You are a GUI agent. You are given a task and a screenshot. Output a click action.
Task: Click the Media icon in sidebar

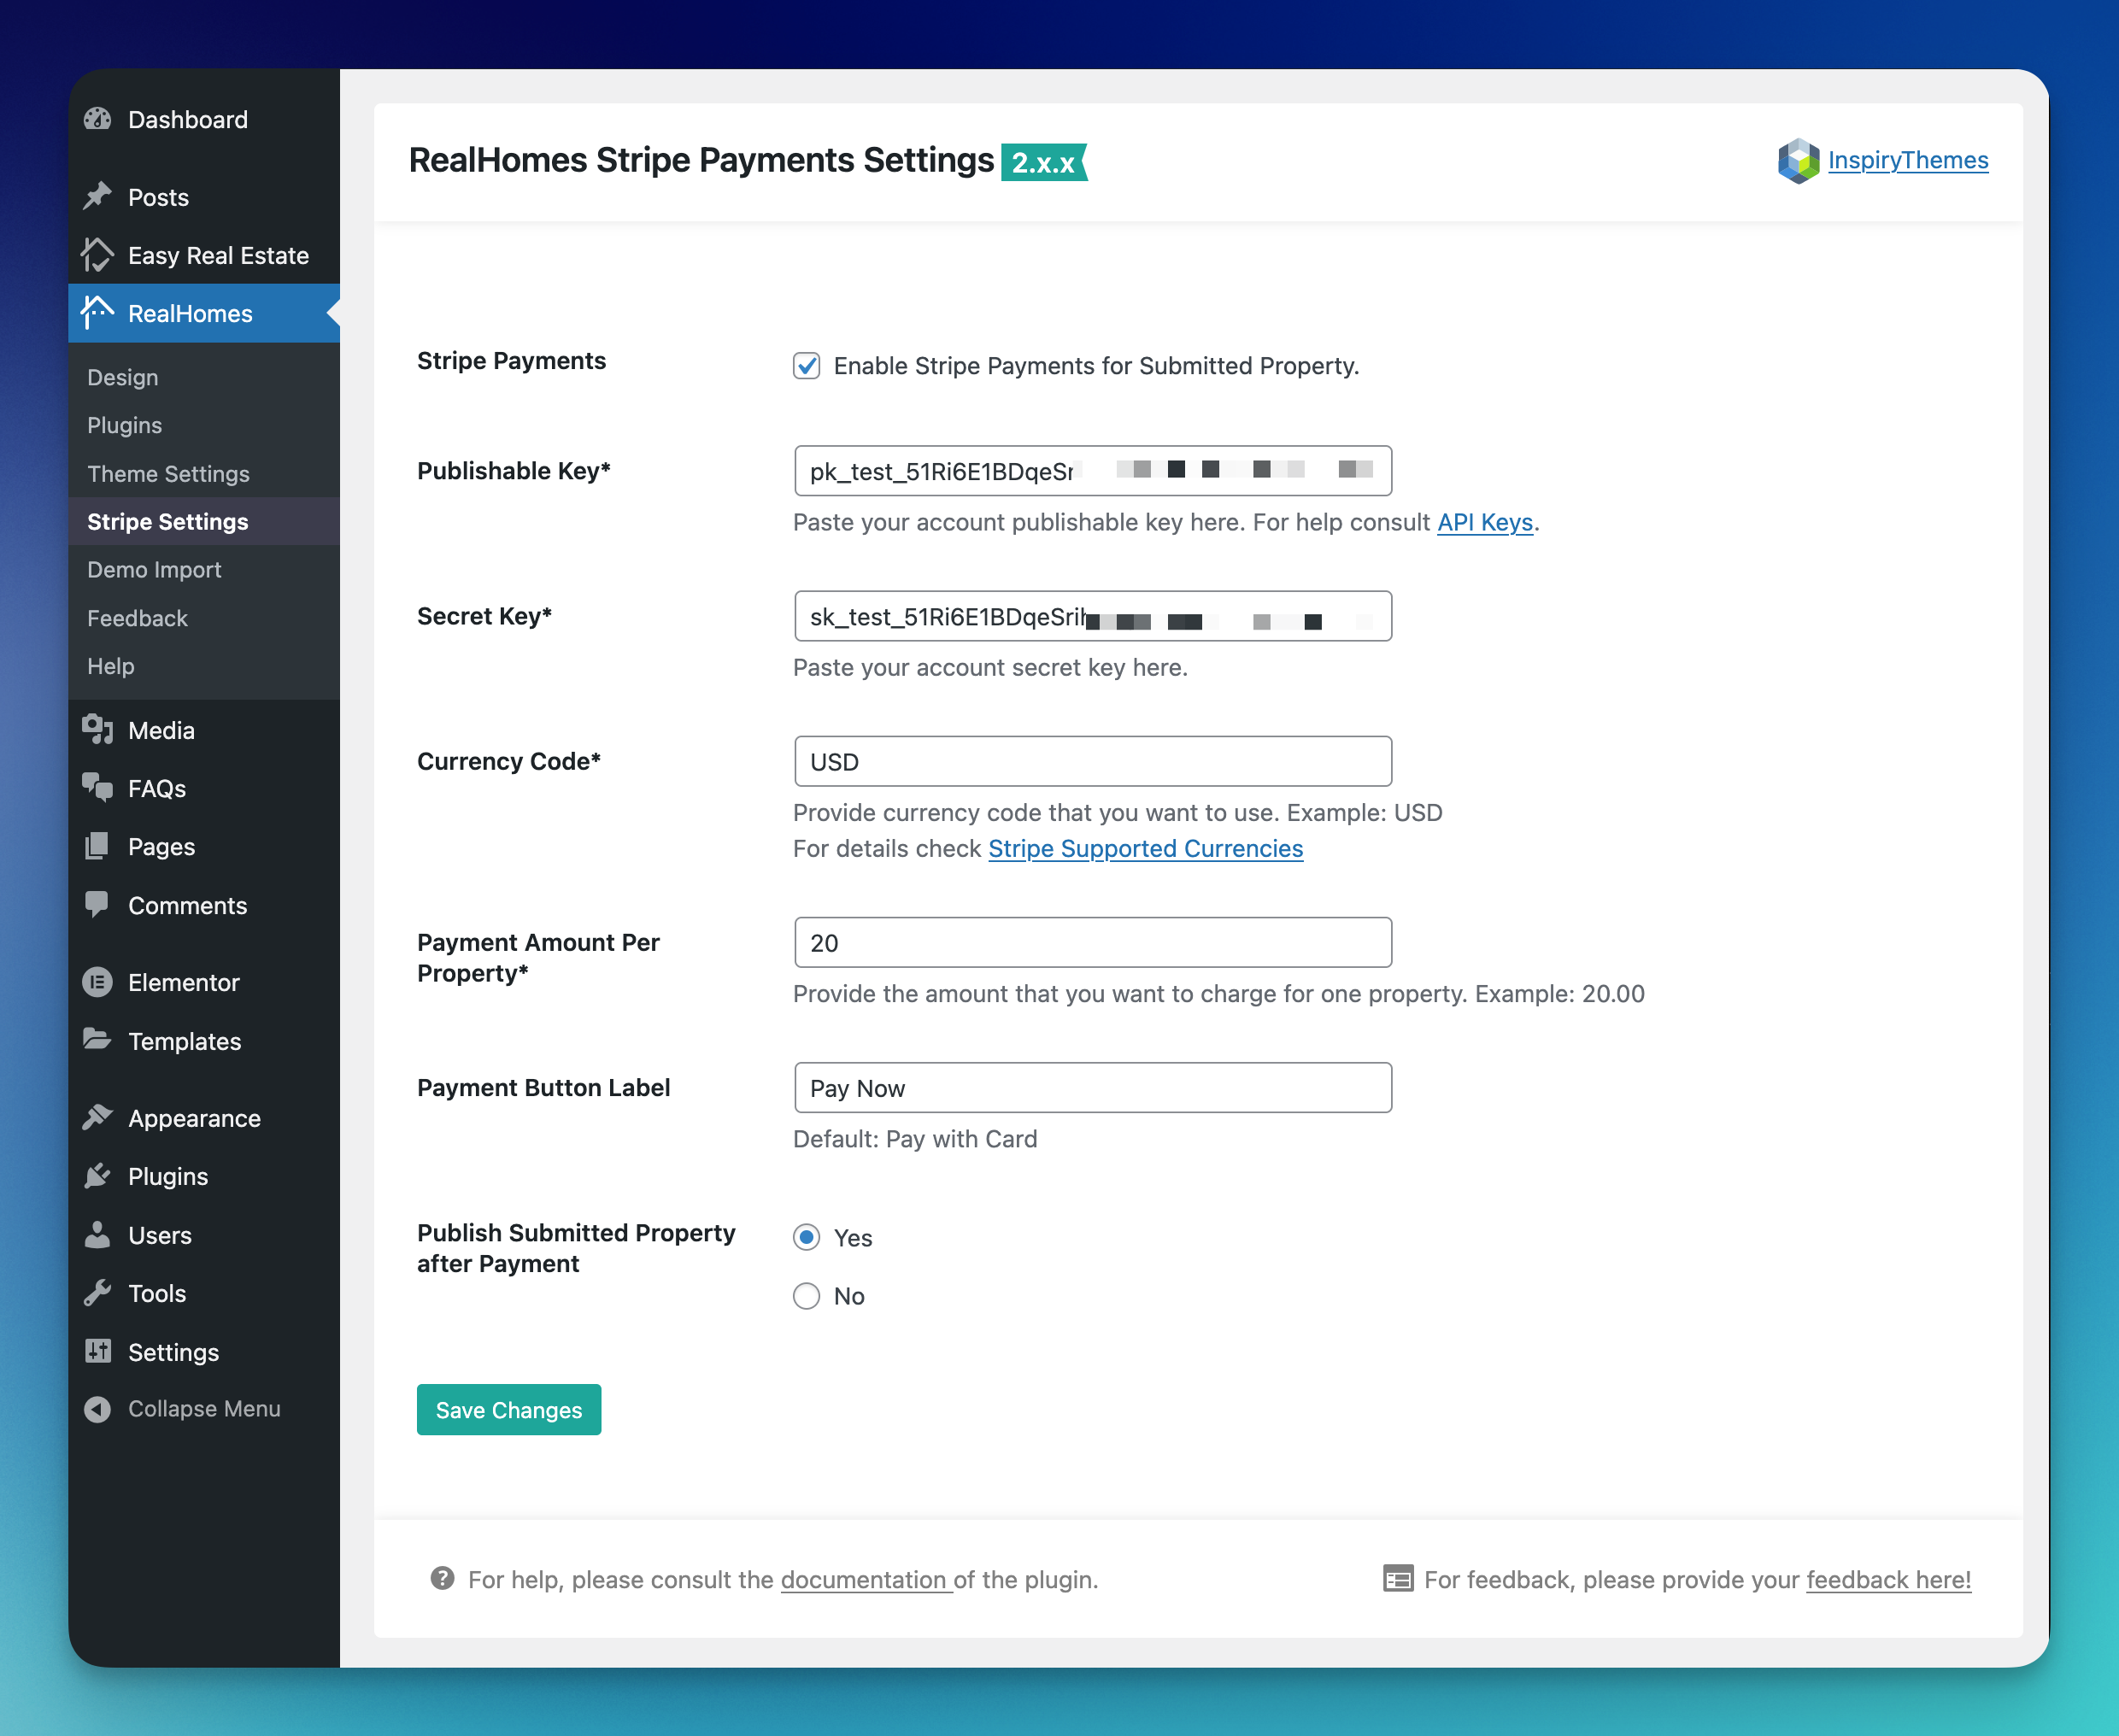click(97, 730)
